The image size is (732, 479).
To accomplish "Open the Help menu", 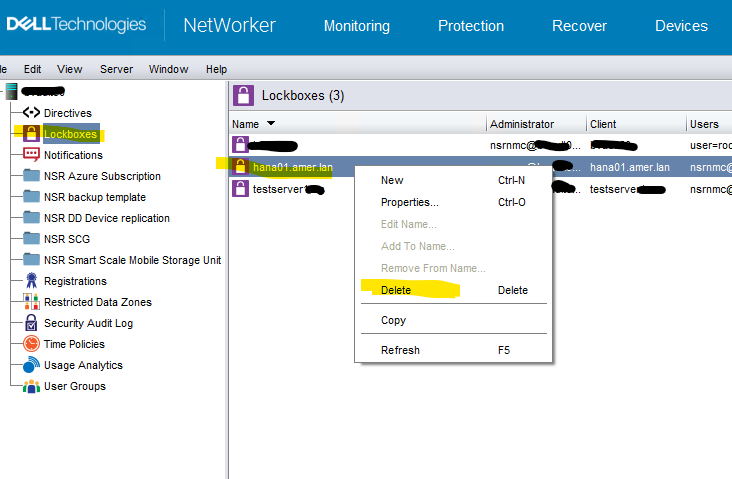I will [216, 69].
